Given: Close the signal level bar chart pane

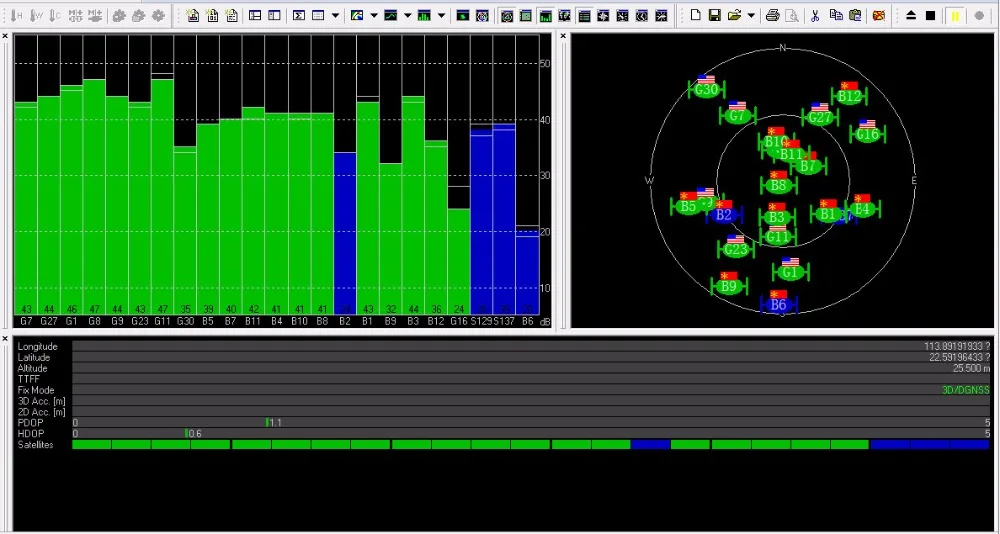Looking at the screenshot, I should pyautogui.click(x=6, y=36).
